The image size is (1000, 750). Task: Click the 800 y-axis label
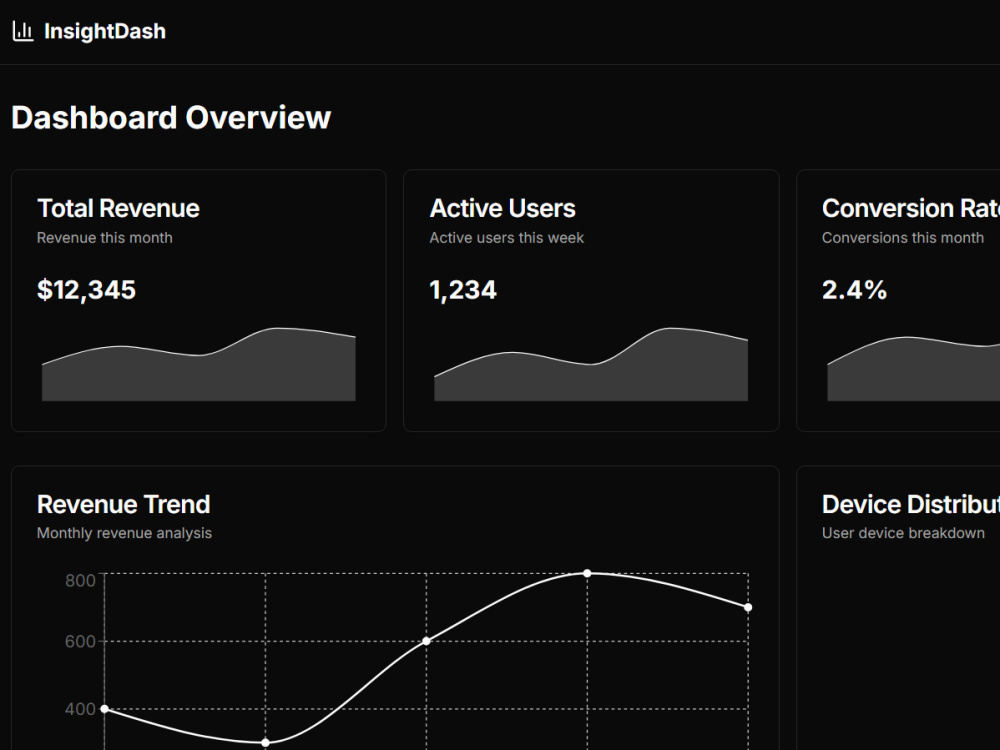80,580
